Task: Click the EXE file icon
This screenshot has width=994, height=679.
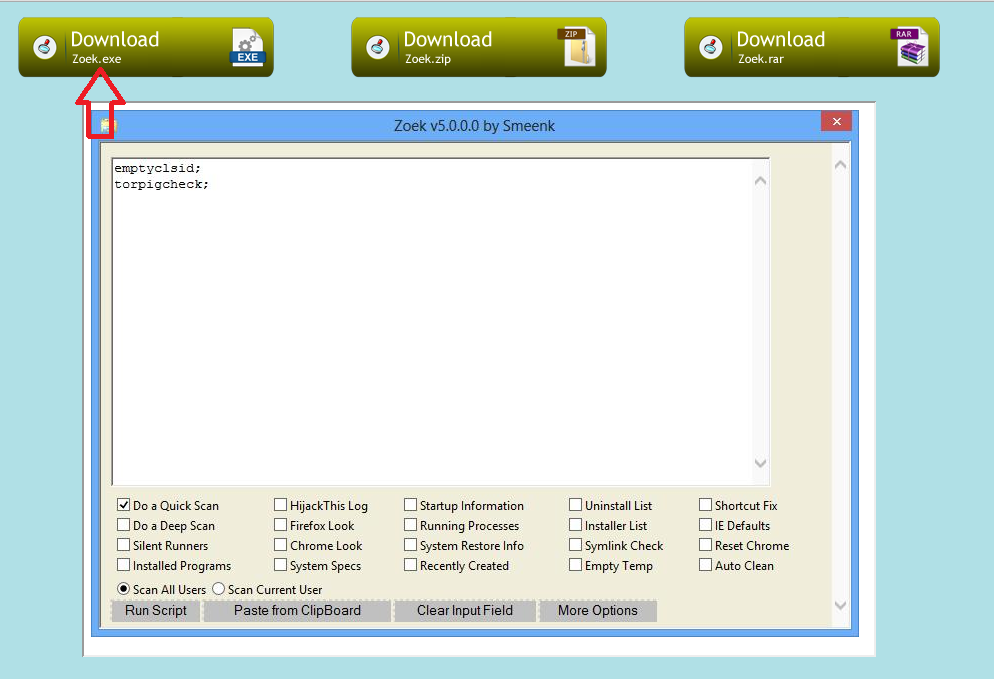Action: [x=247, y=48]
